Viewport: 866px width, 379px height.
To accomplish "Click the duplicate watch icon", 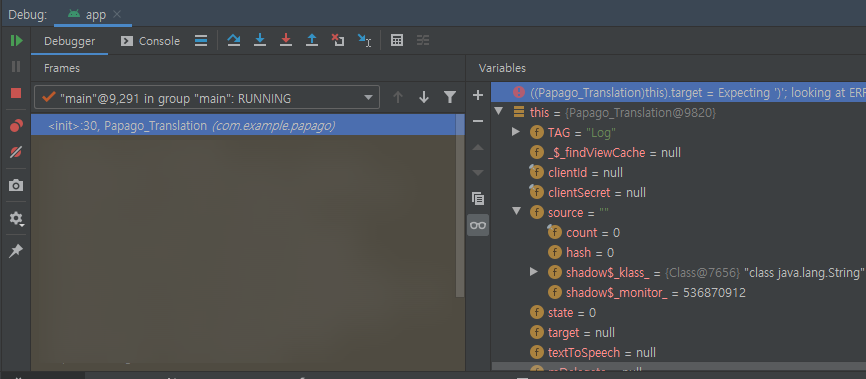I will (478, 198).
